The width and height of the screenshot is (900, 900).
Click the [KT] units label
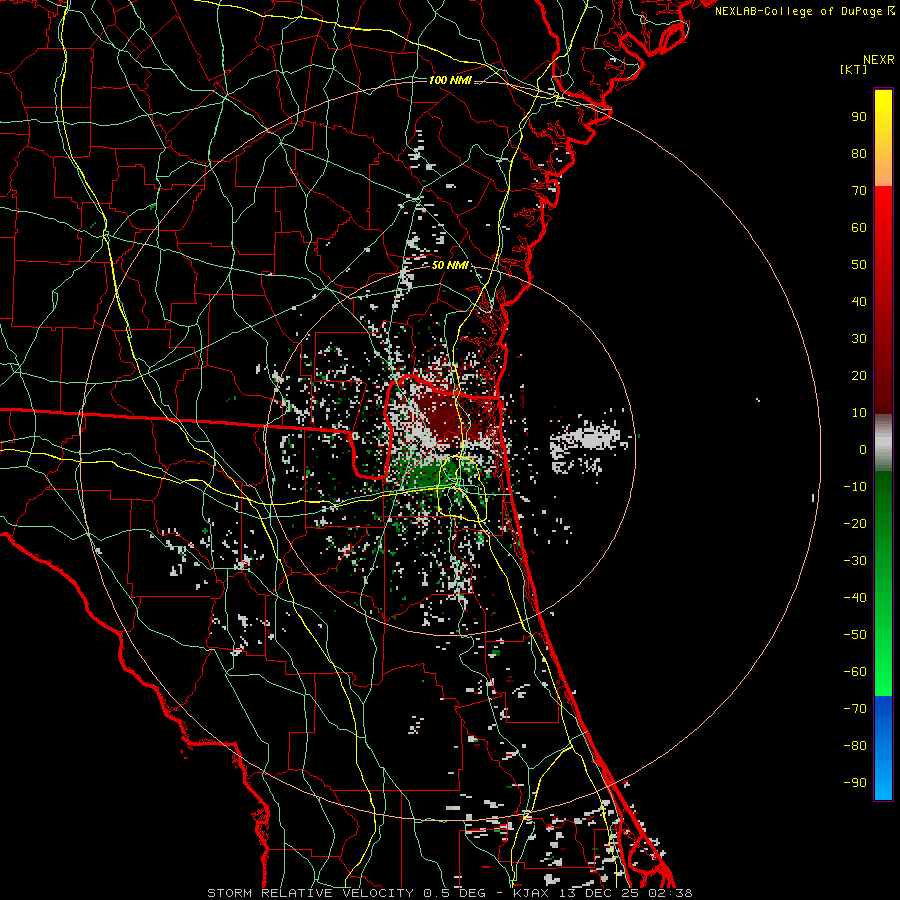[854, 69]
